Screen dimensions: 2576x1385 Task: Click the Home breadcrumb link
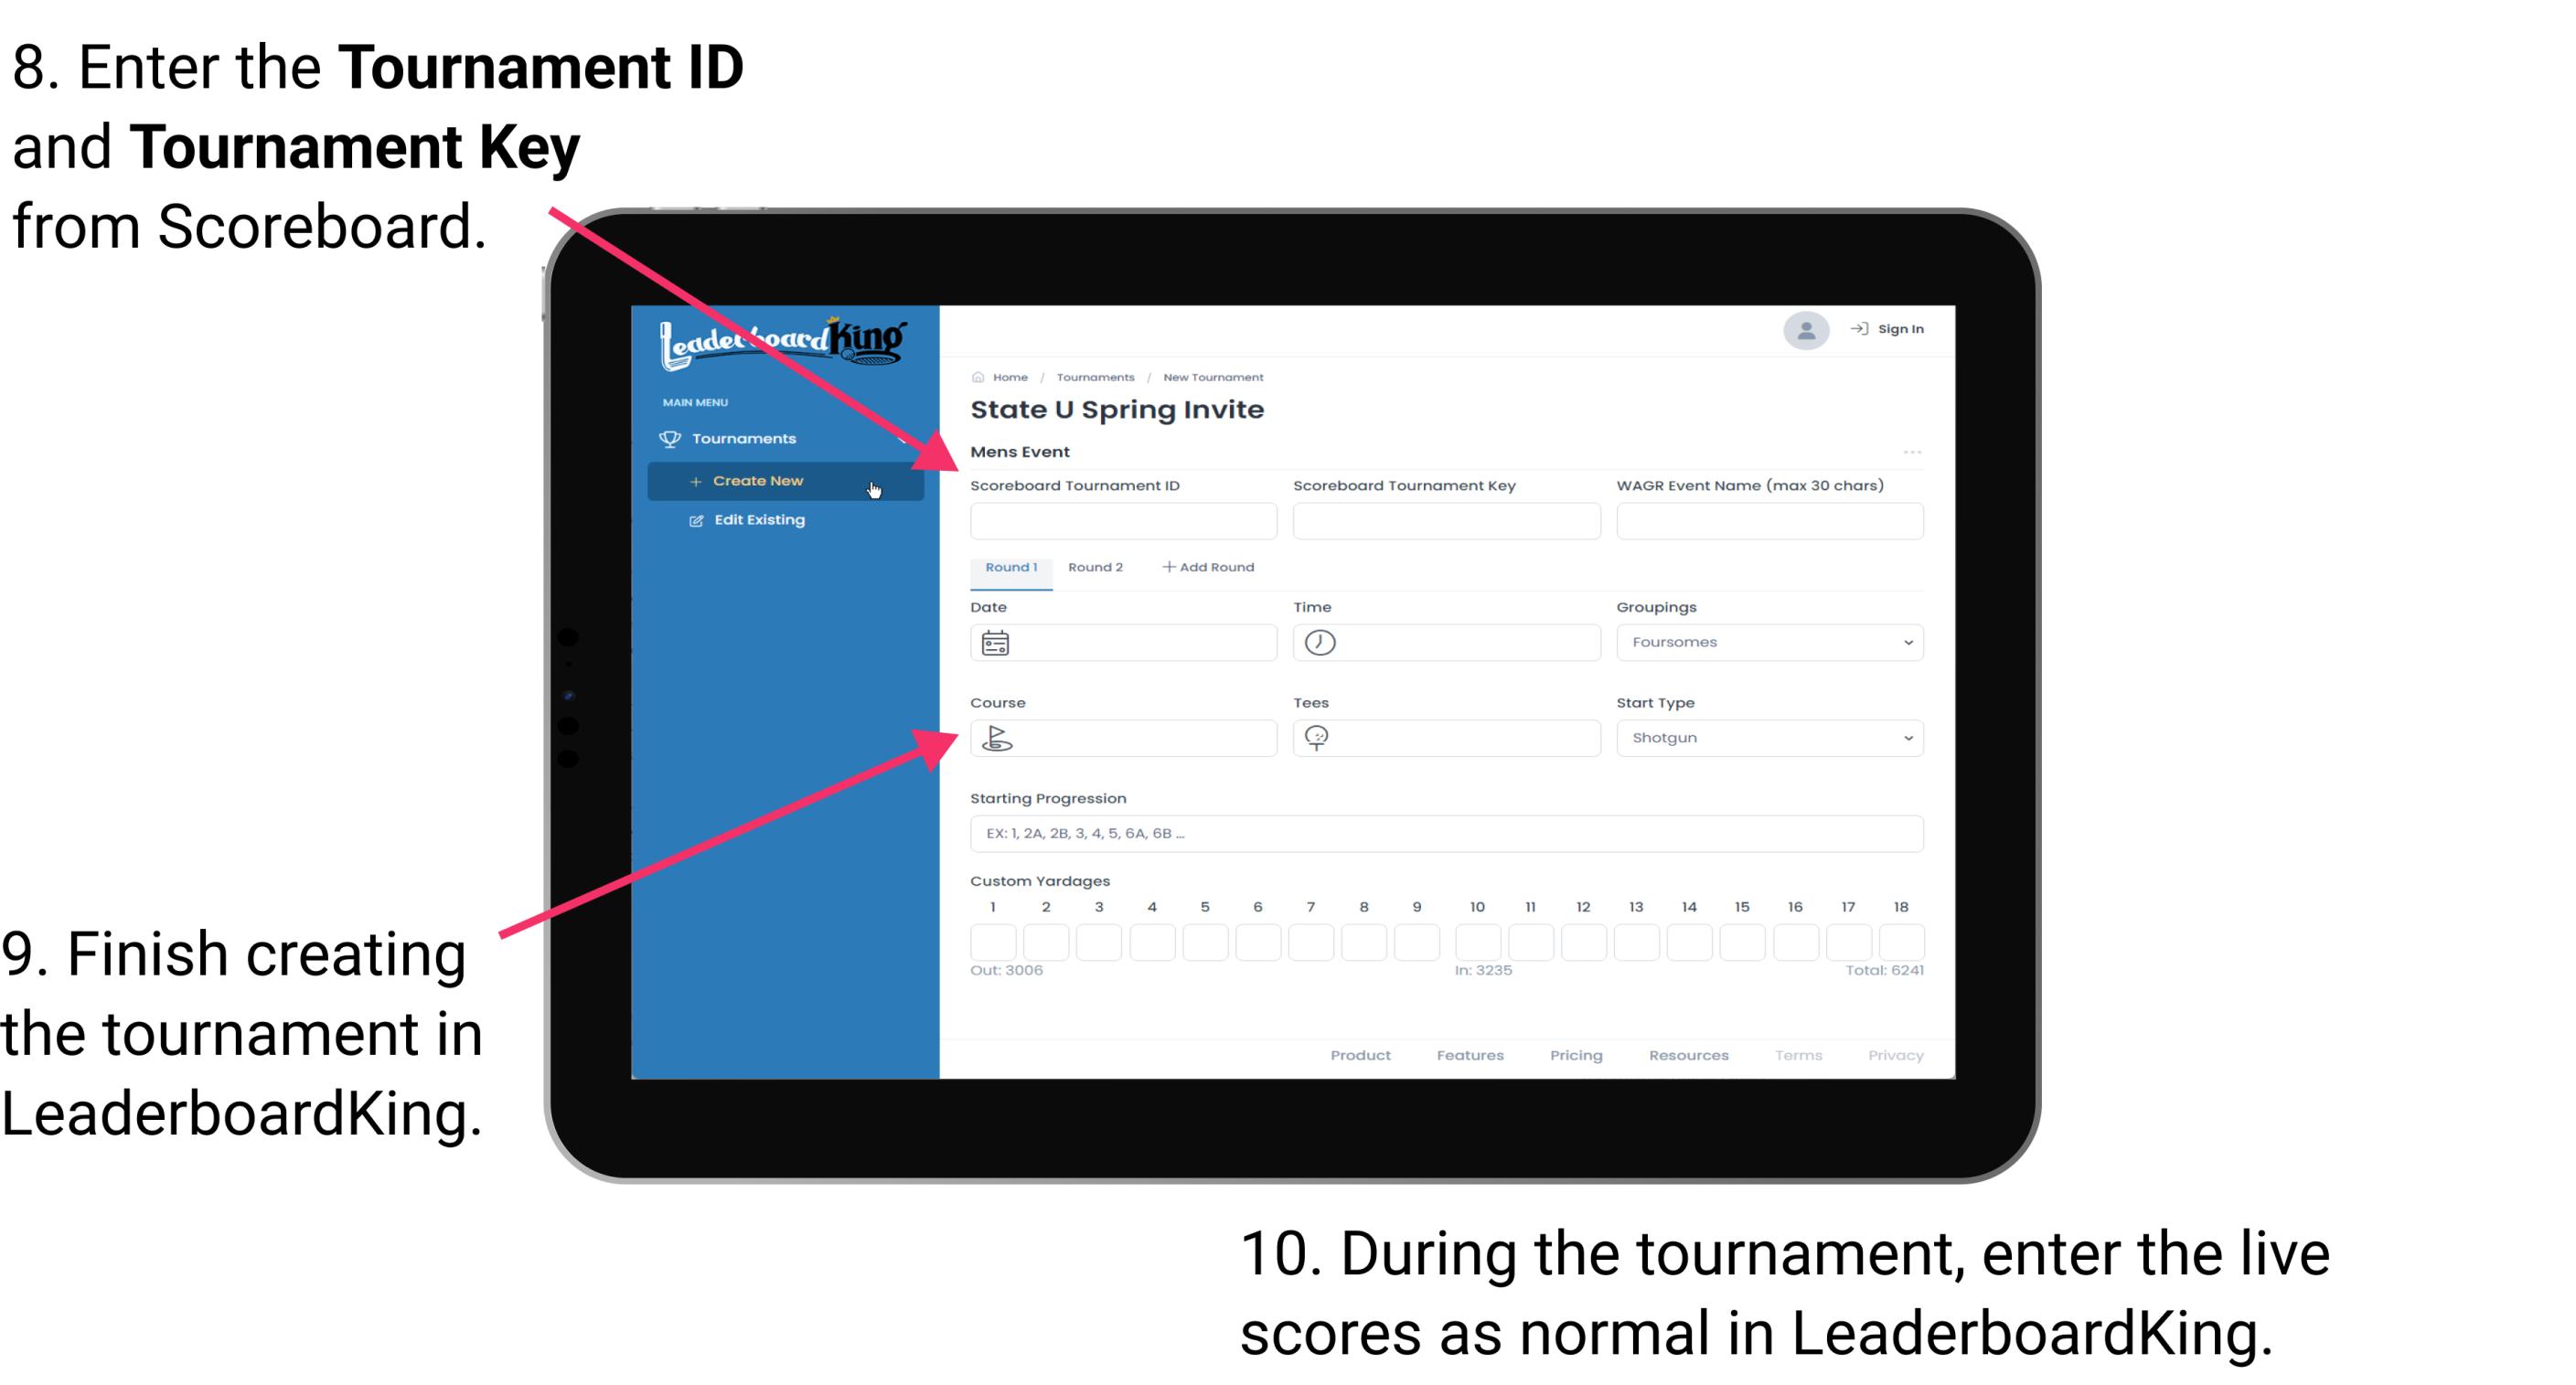point(1007,375)
